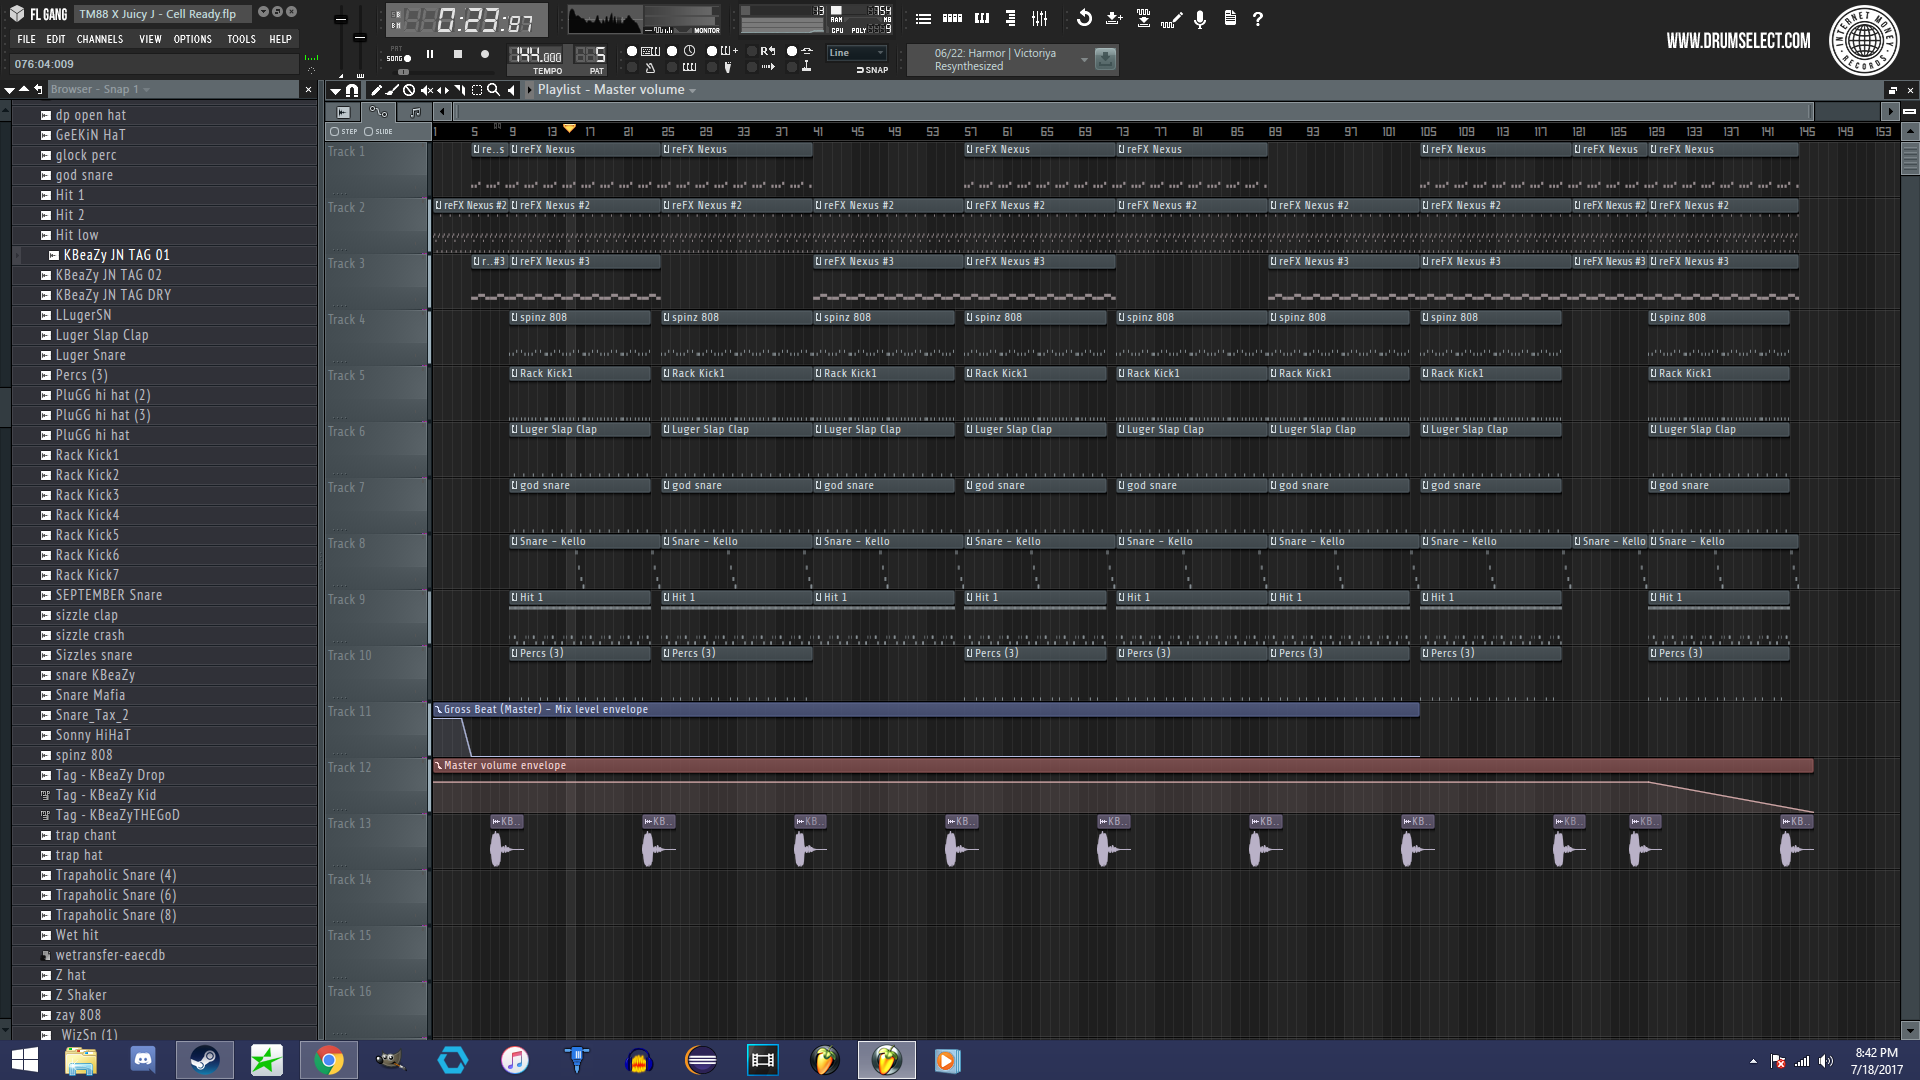1920x1080 pixels.
Task: Adjust the master pitch slider
Action: point(360,40)
